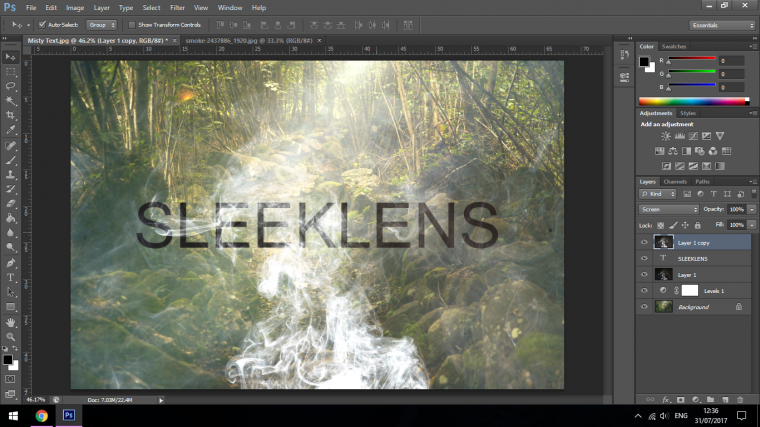The height and width of the screenshot is (427, 760).
Task: Open the Essentials workspace dropdown
Action: pyautogui.click(x=722, y=25)
